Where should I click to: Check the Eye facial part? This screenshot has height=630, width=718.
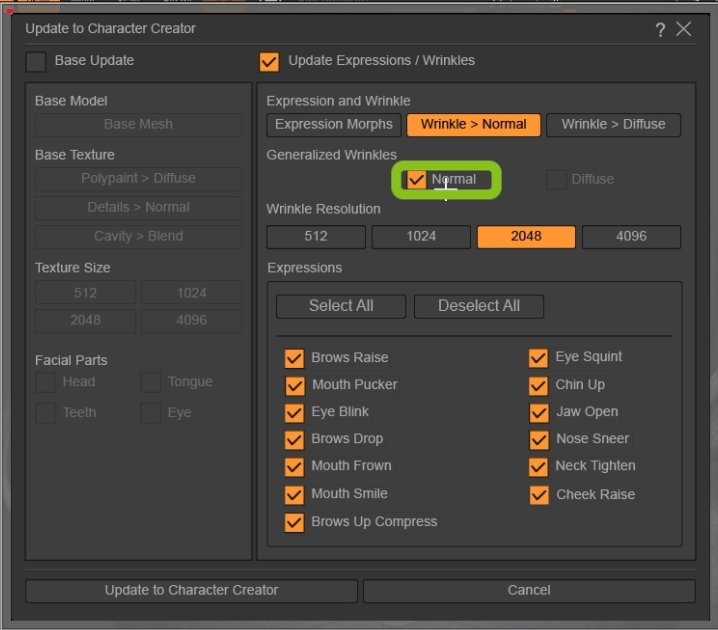(150, 413)
